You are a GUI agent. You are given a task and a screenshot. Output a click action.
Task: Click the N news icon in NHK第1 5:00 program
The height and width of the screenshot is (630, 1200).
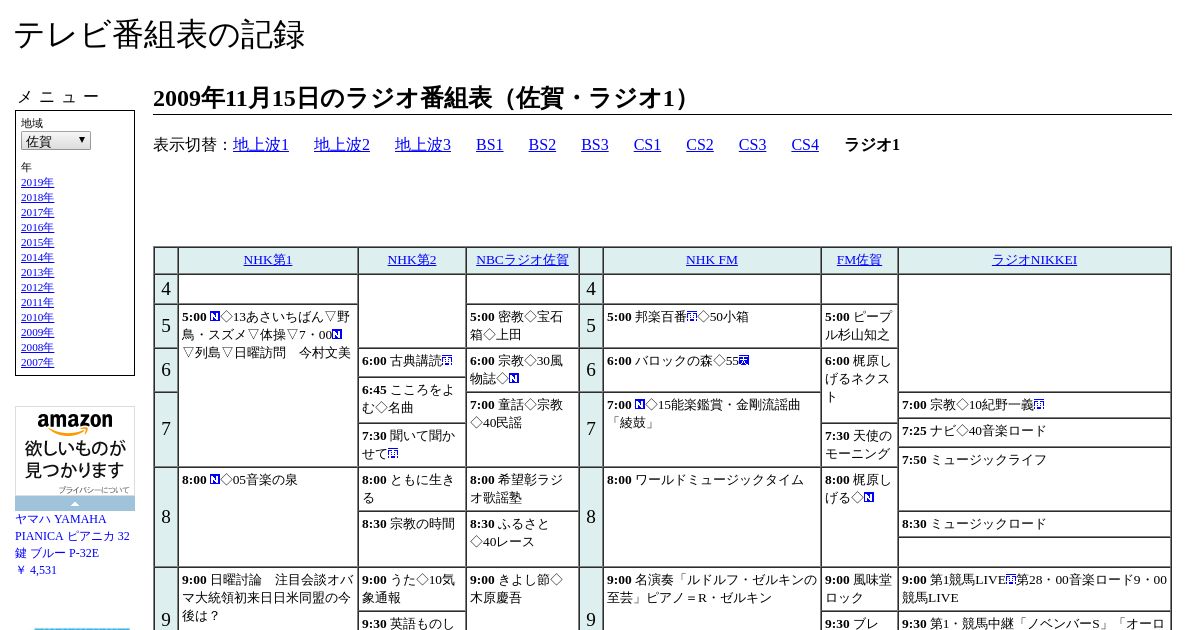215,316
